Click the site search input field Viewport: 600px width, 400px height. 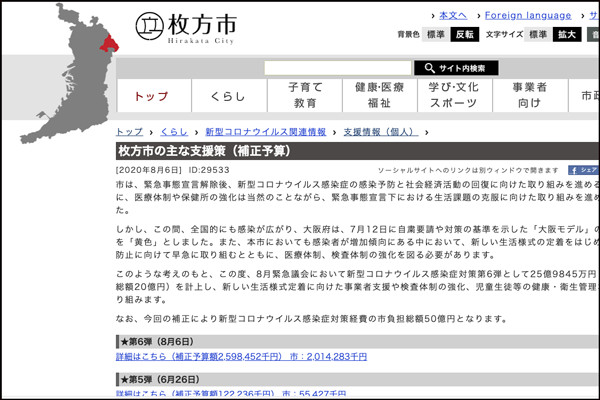point(337,68)
